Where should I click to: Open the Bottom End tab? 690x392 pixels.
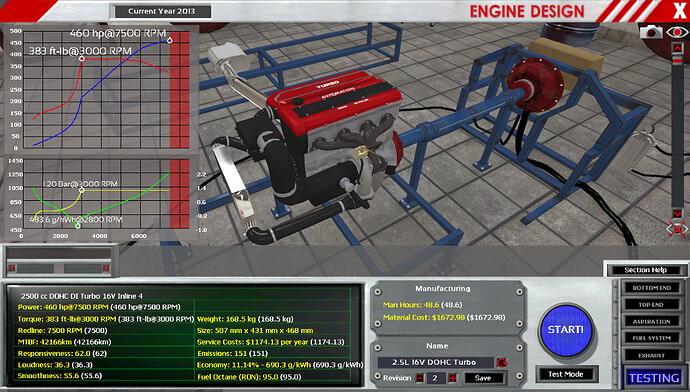(652, 288)
